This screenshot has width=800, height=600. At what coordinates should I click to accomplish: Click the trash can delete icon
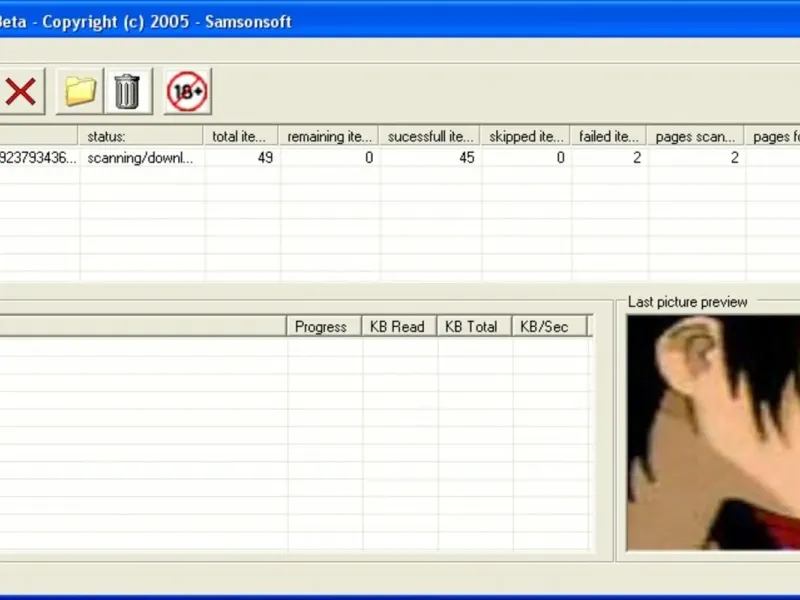[x=128, y=92]
